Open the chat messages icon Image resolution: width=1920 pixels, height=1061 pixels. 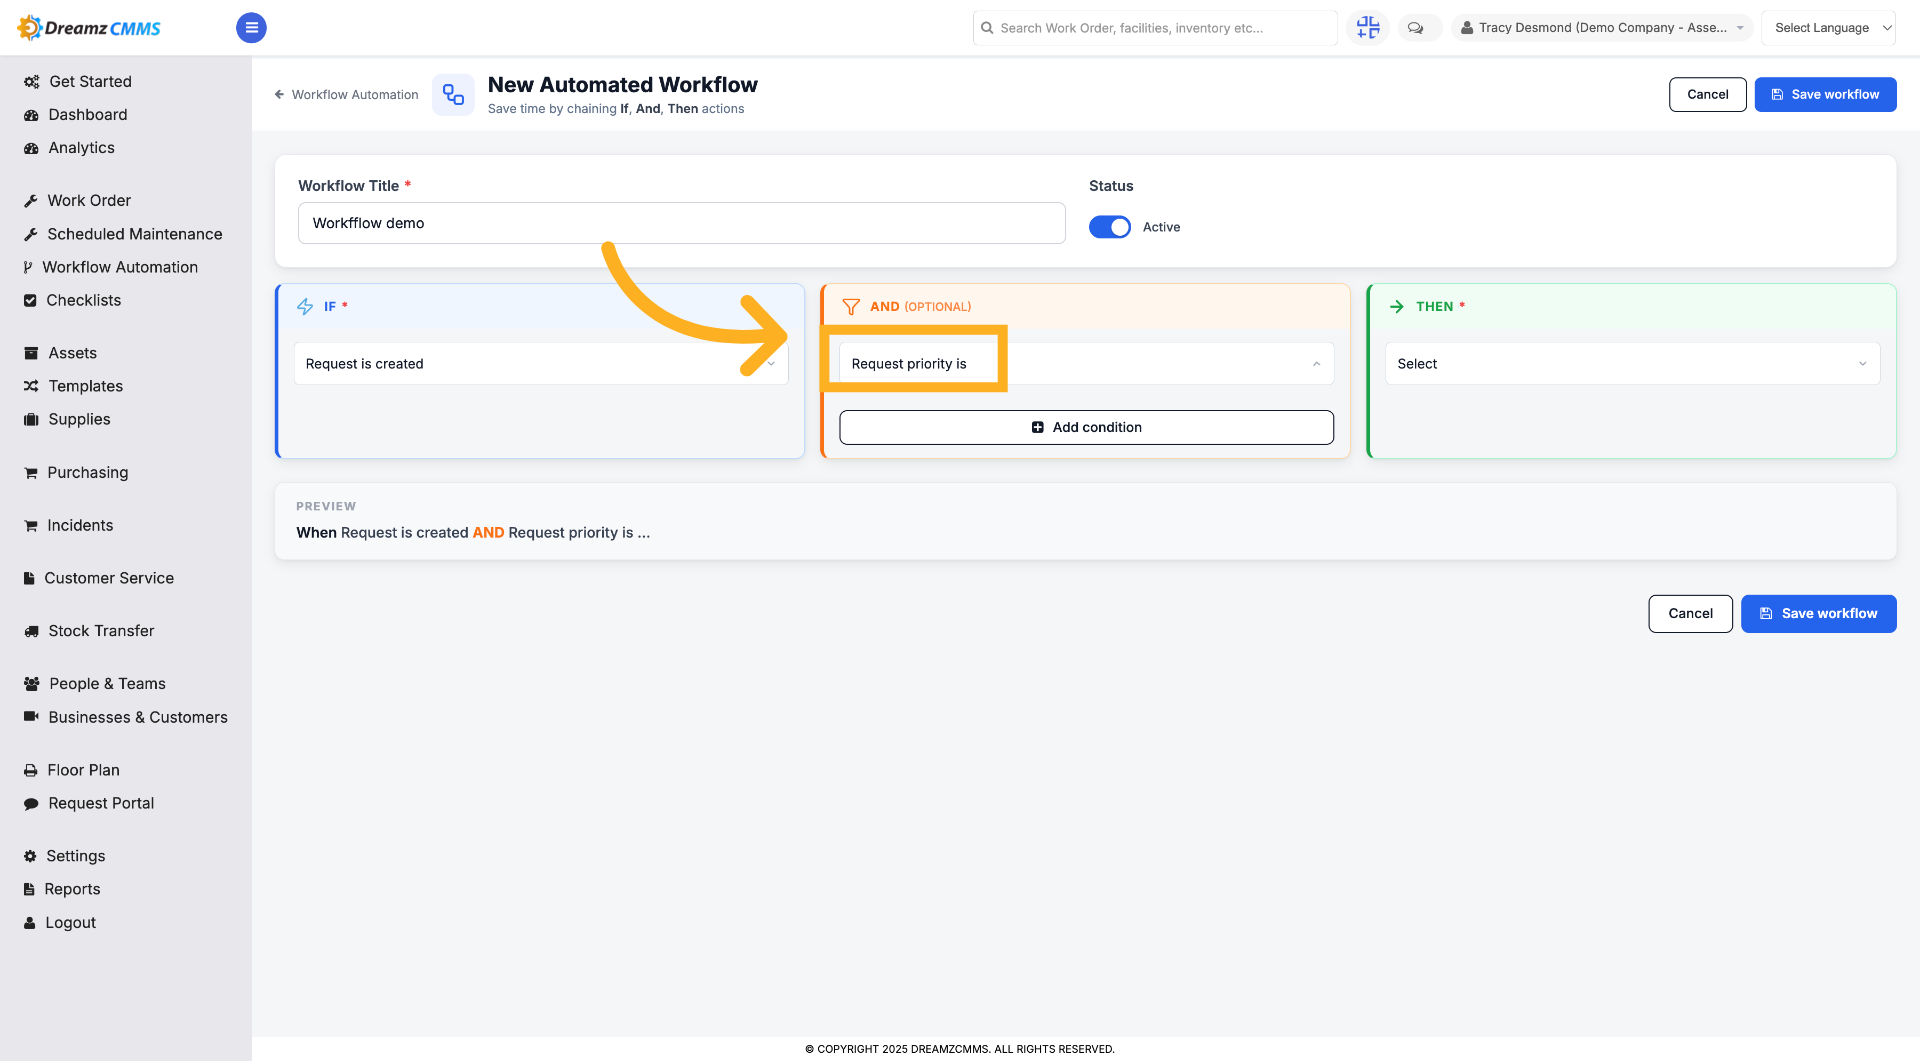pyautogui.click(x=1416, y=28)
